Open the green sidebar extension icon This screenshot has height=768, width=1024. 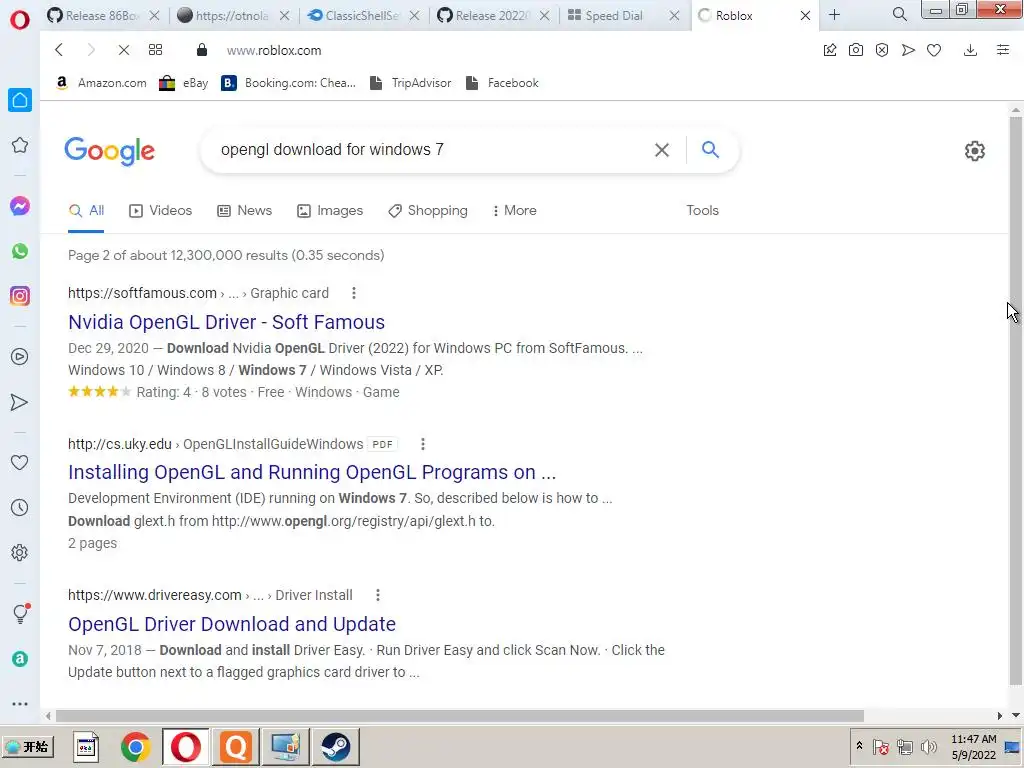(x=20, y=659)
